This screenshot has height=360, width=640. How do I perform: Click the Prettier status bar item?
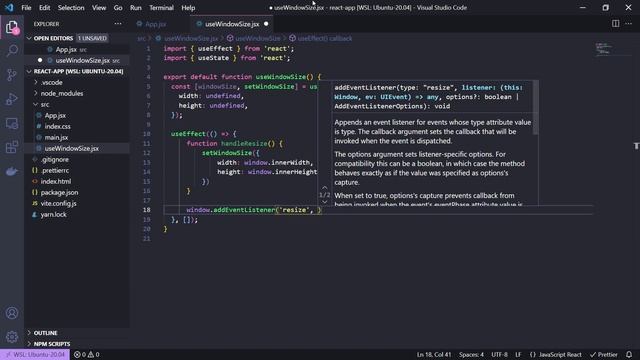tap(604, 354)
